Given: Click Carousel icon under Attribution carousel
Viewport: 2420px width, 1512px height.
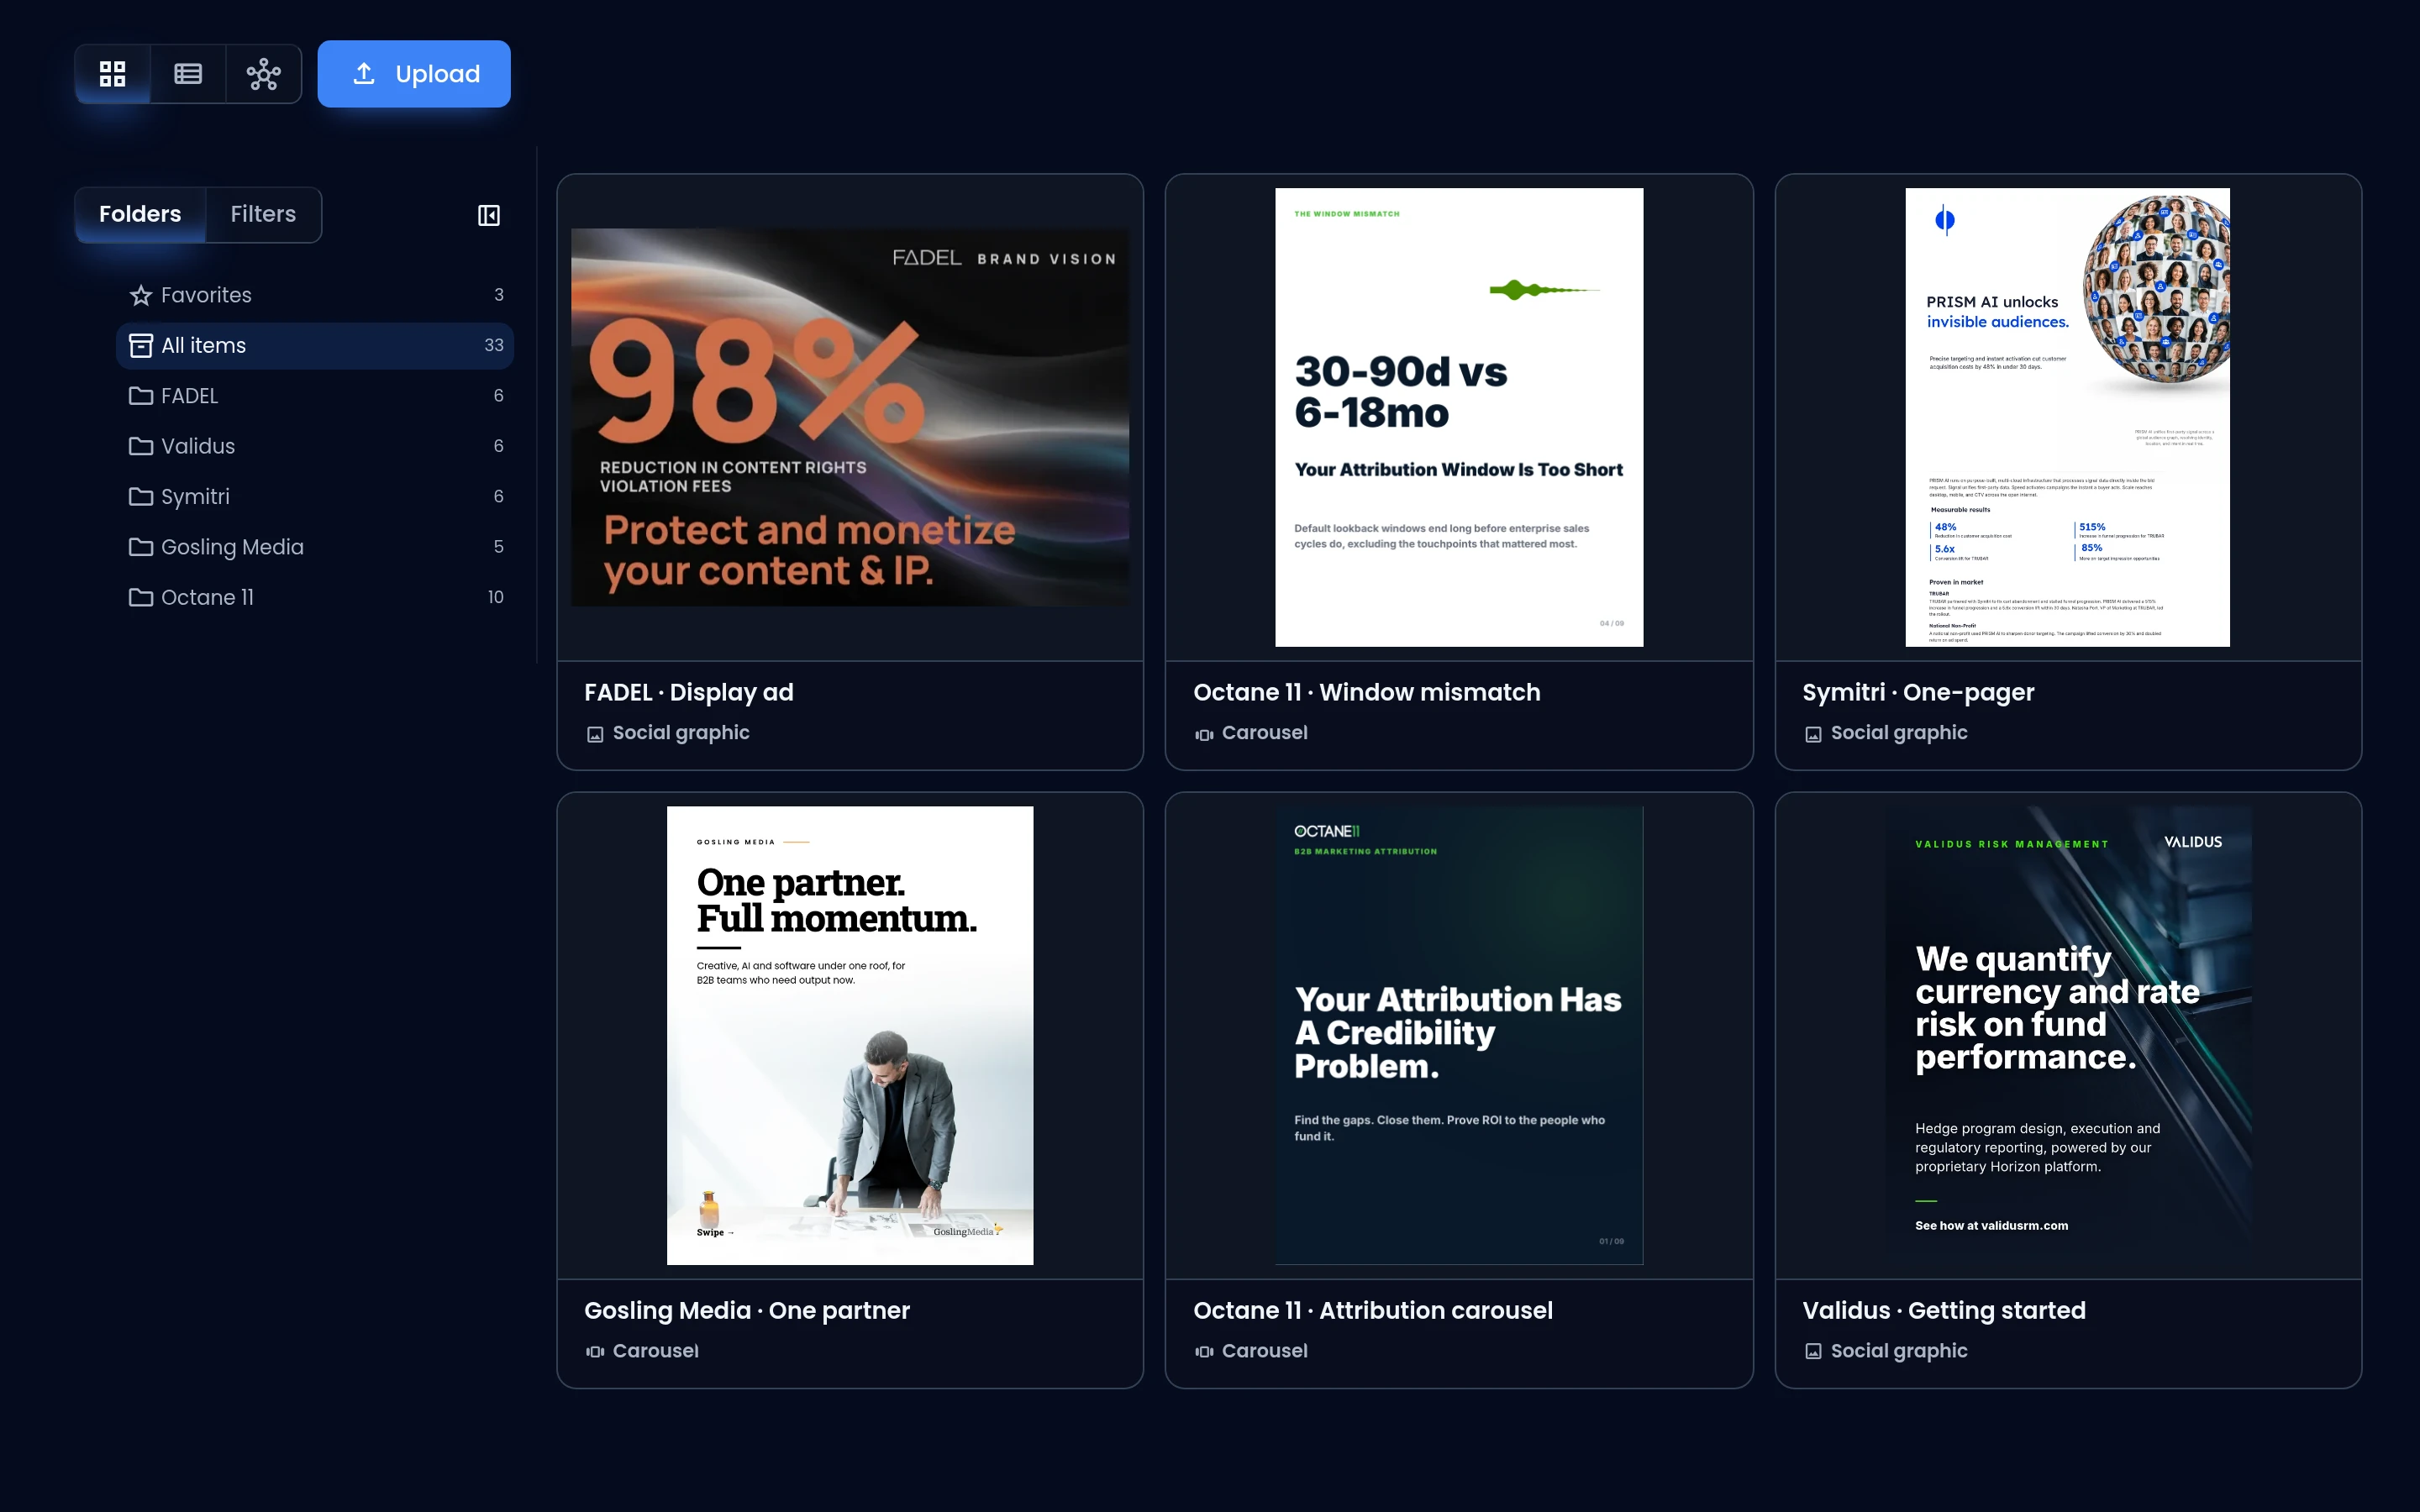Looking at the screenshot, I should click(x=1204, y=1352).
